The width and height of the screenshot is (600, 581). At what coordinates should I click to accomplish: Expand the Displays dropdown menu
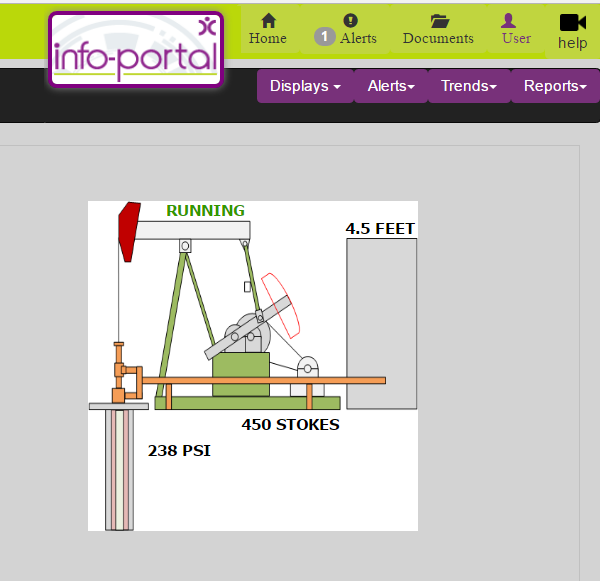click(x=305, y=86)
